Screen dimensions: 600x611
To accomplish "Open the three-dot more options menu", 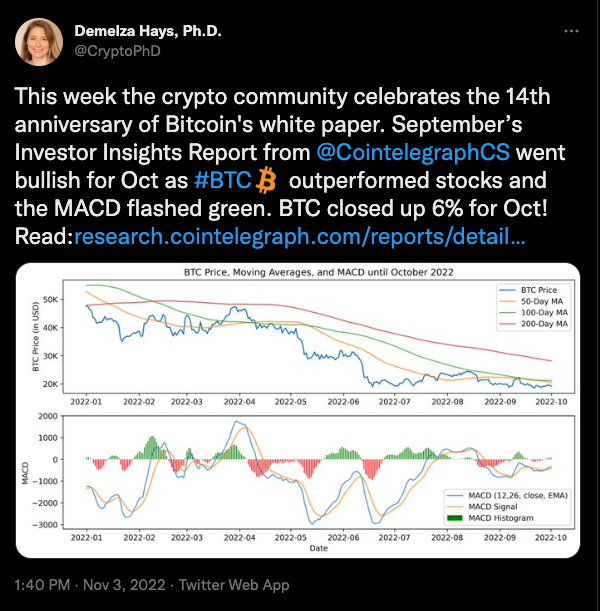I will (571, 31).
